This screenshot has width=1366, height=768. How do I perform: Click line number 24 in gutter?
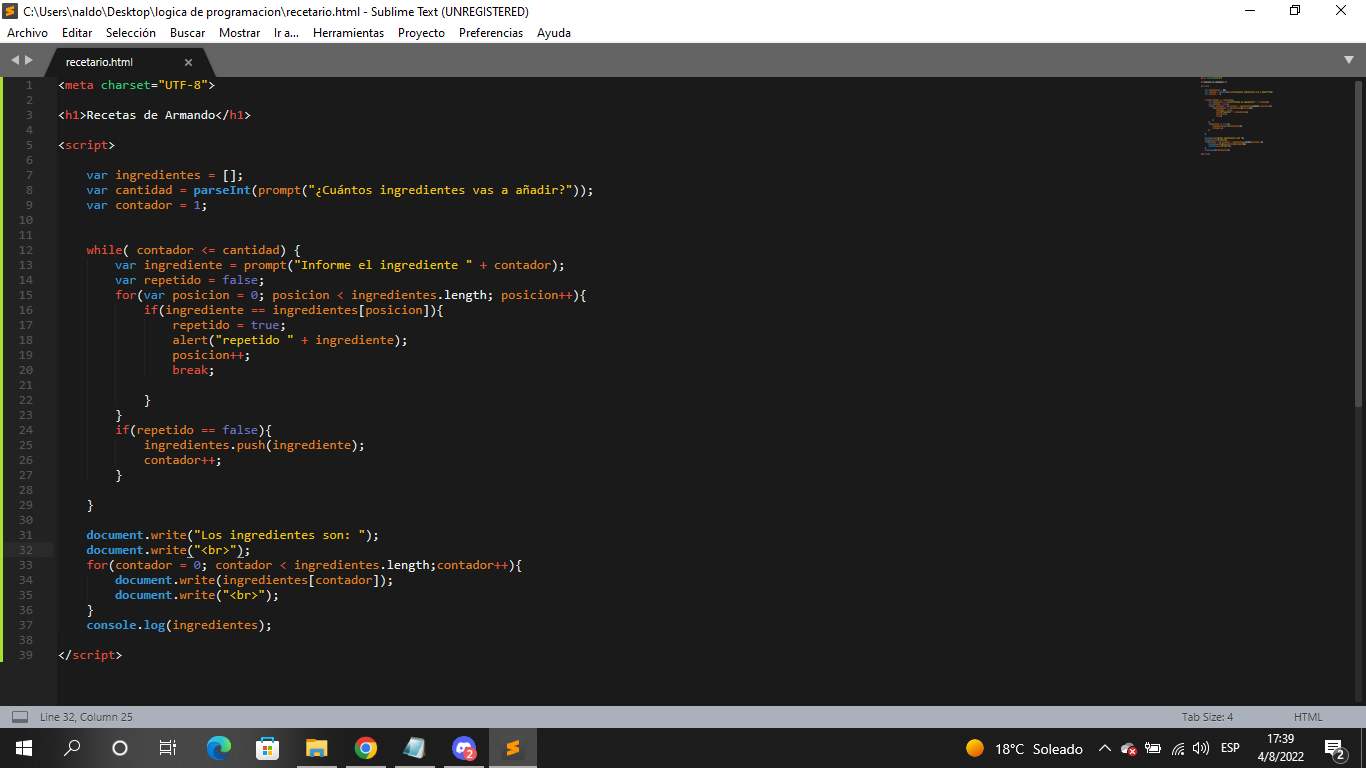click(x=26, y=430)
